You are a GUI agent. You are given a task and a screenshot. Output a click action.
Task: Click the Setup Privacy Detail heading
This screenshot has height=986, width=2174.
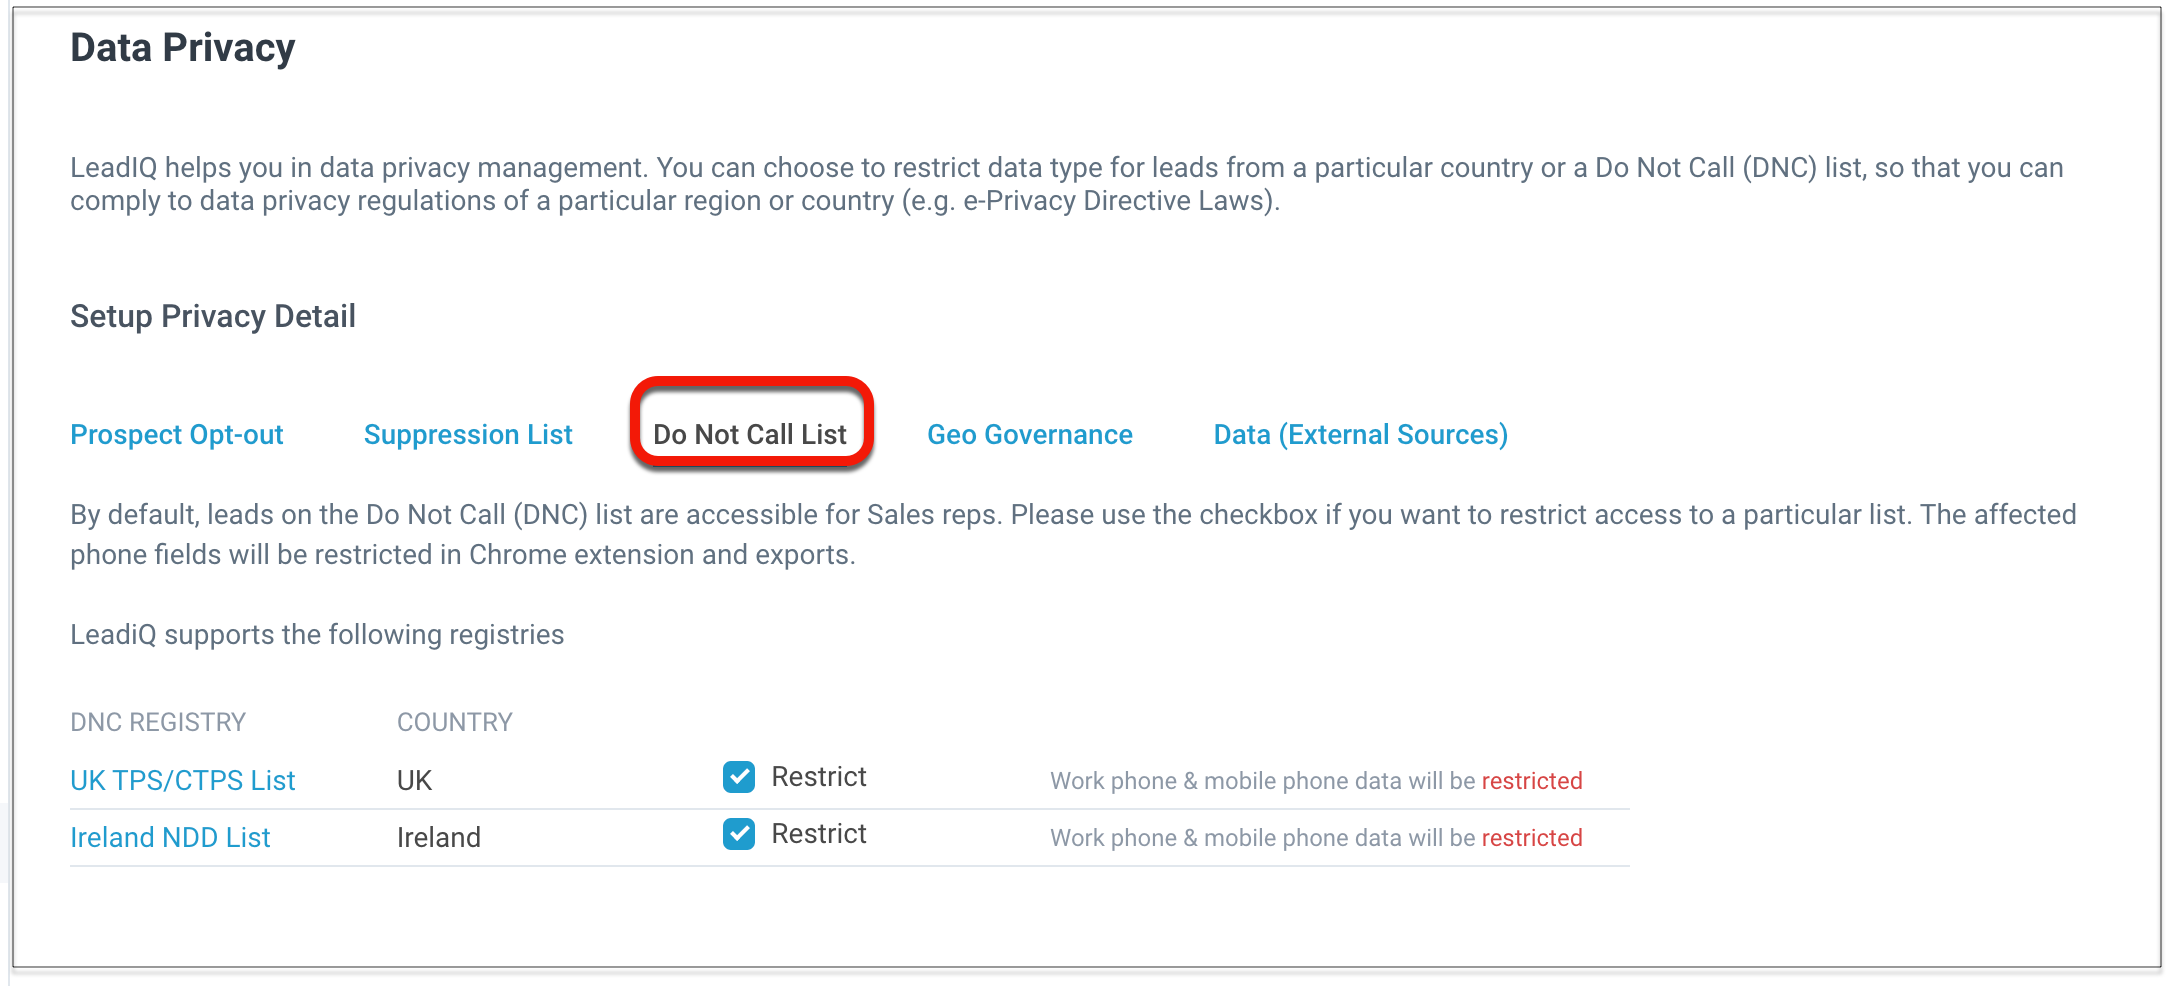[213, 316]
